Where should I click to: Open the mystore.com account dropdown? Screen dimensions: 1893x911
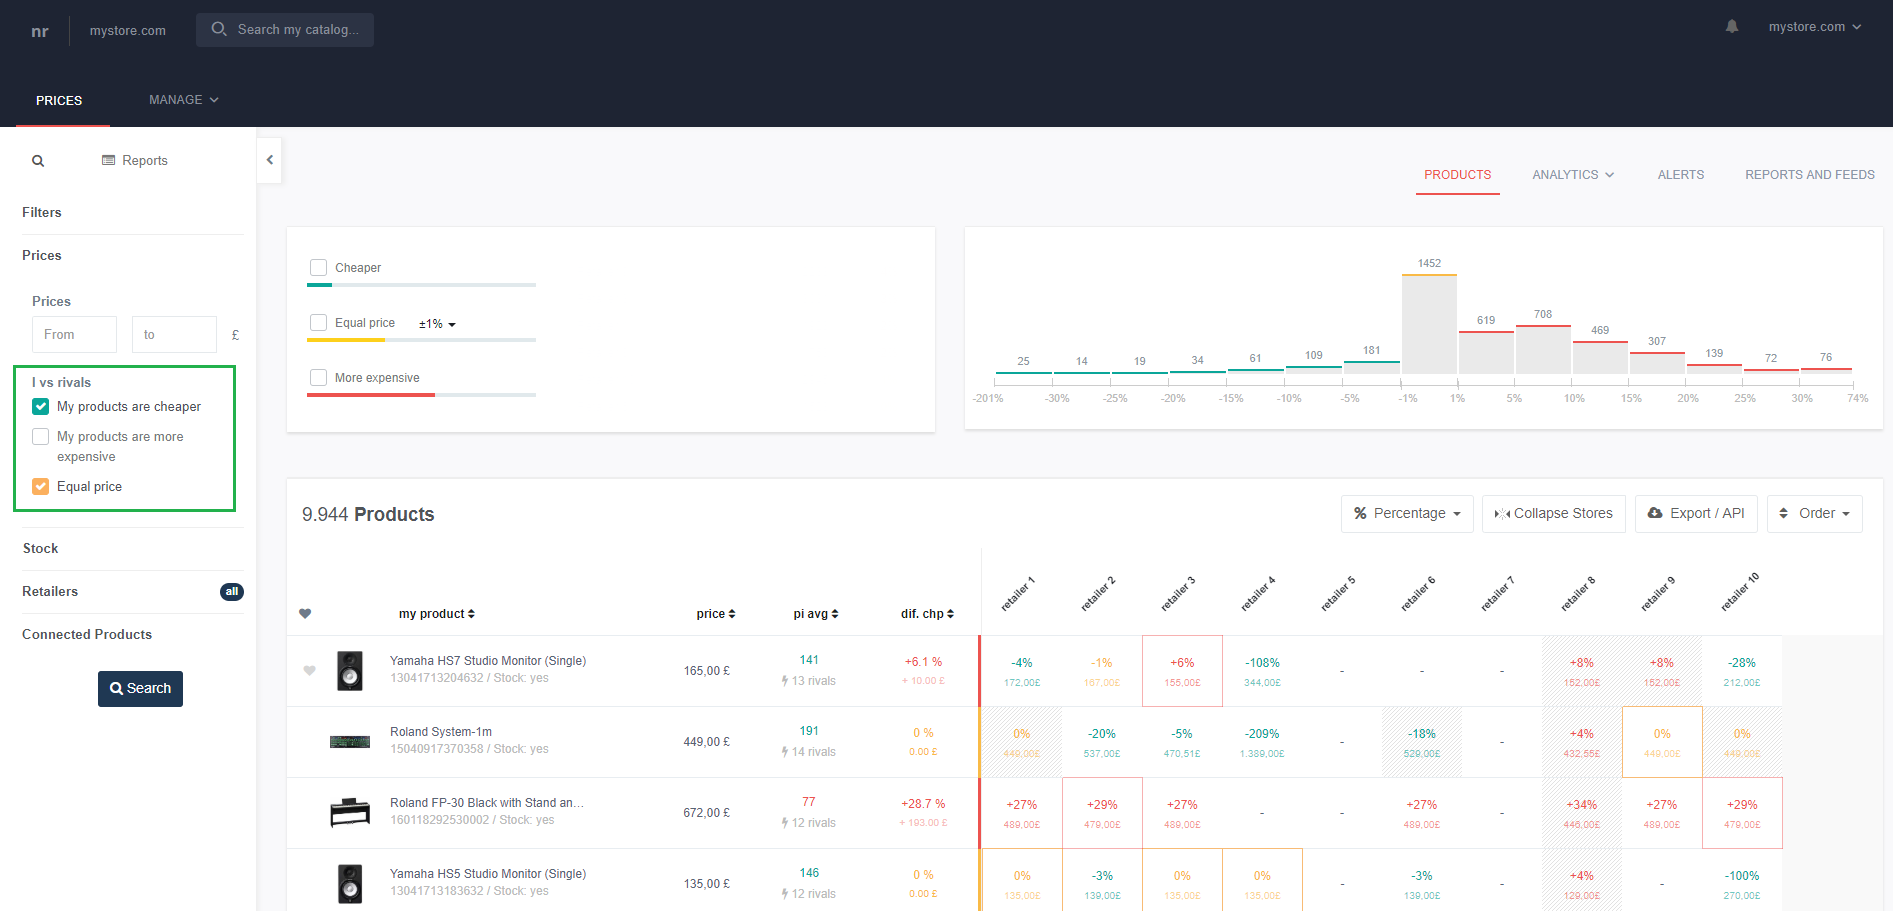(x=1814, y=27)
